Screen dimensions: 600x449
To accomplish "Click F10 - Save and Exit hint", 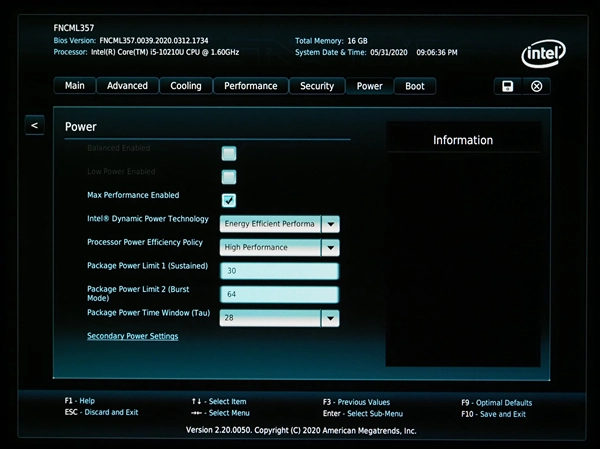I will [494, 414].
